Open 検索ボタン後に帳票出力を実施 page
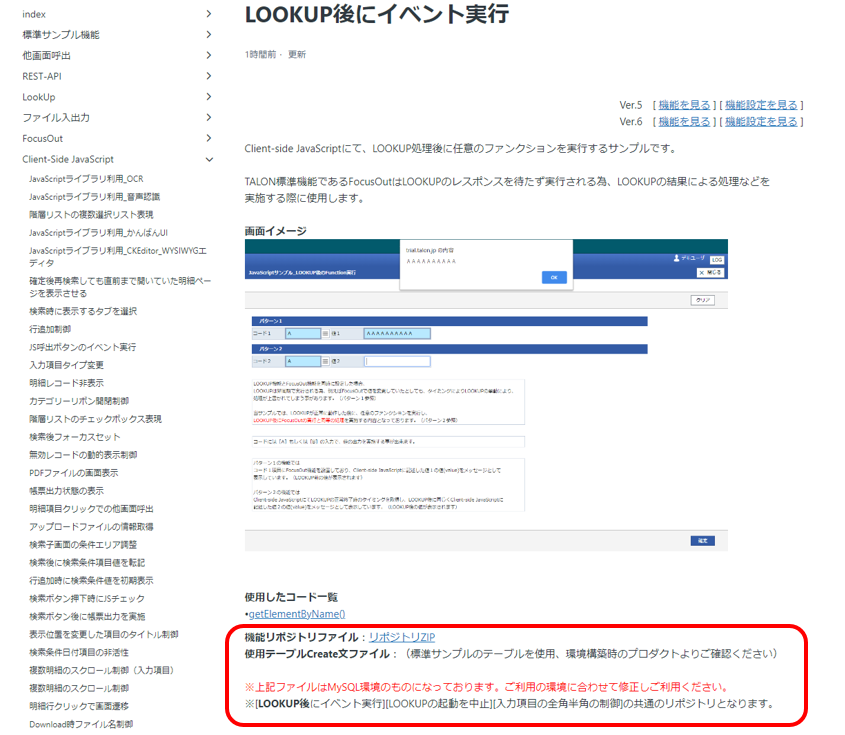Image resolution: width=845 pixels, height=735 pixels. point(87,616)
